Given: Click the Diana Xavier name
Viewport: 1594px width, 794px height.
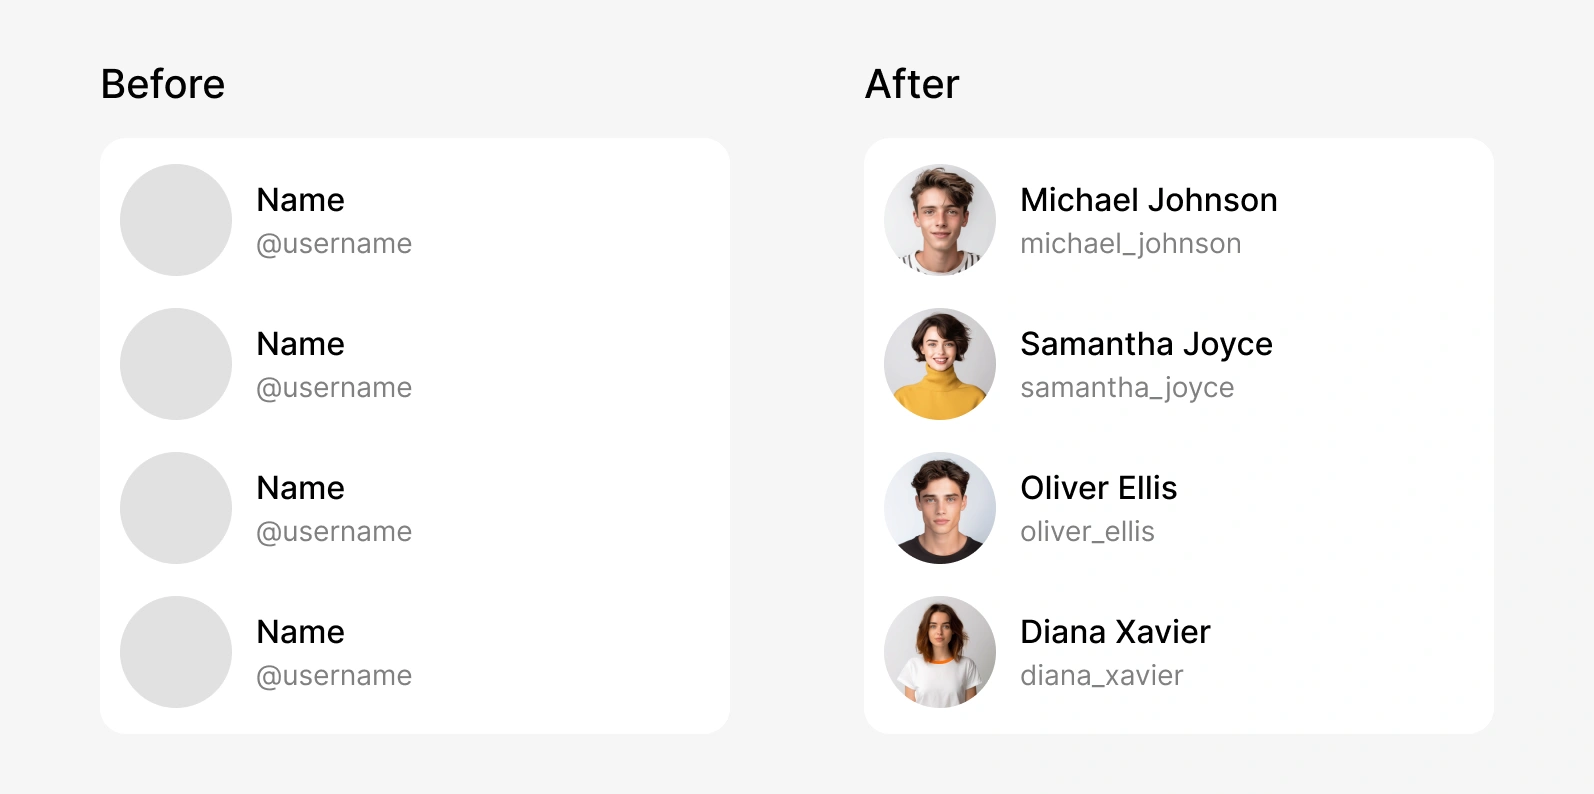Looking at the screenshot, I should [1115, 632].
